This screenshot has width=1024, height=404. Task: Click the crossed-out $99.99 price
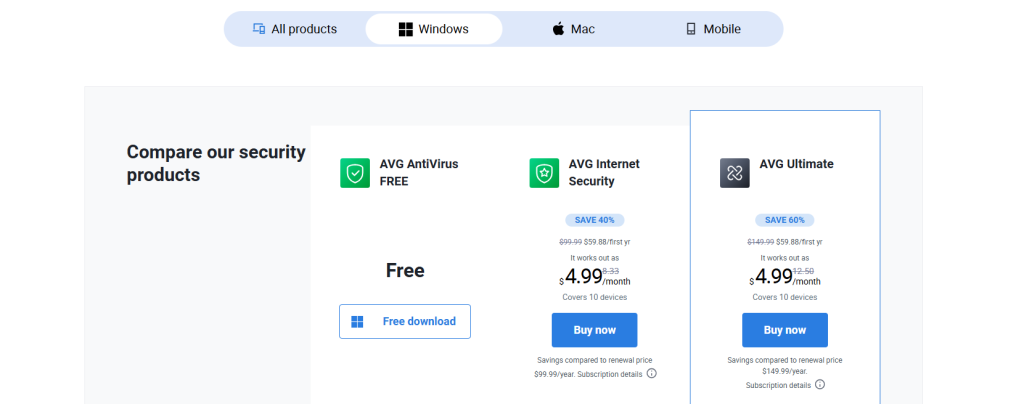571,241
